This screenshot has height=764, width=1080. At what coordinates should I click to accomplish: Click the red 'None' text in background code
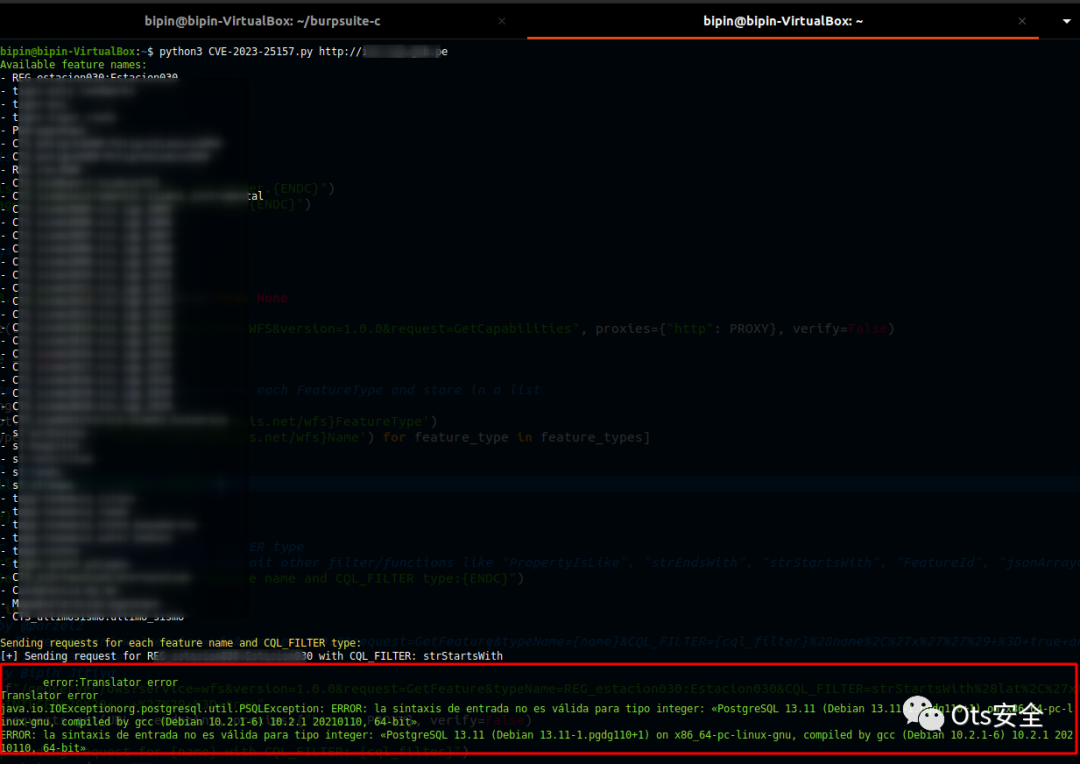tap(271, 298)
